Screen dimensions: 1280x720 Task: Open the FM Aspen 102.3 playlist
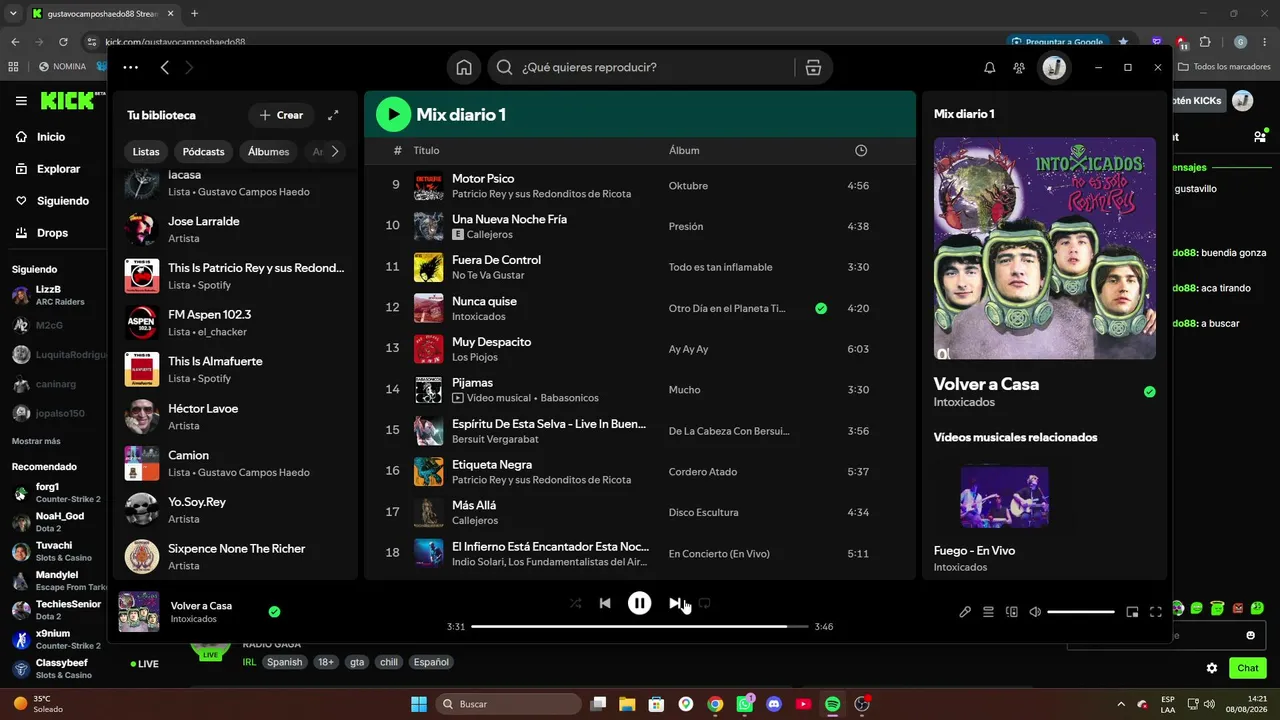pos(235,322)
